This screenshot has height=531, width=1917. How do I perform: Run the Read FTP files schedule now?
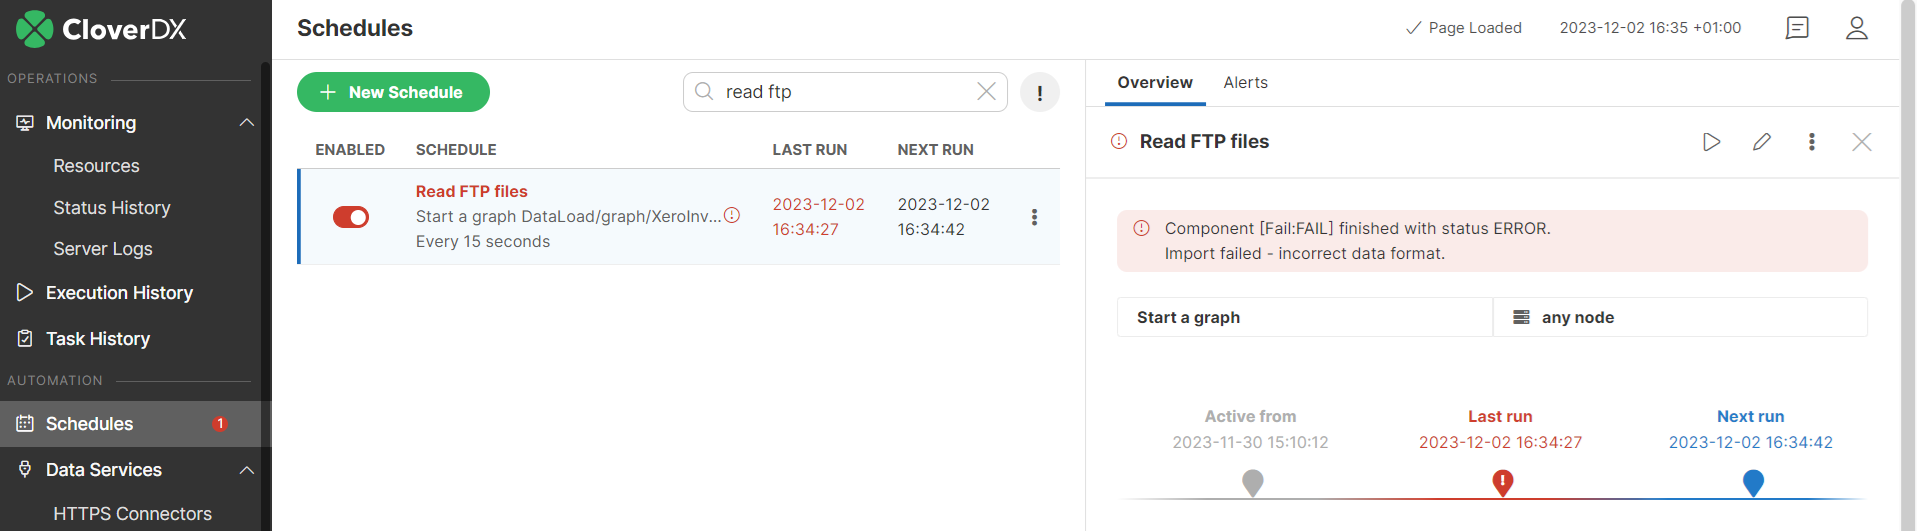click(x=1711, y=142)
